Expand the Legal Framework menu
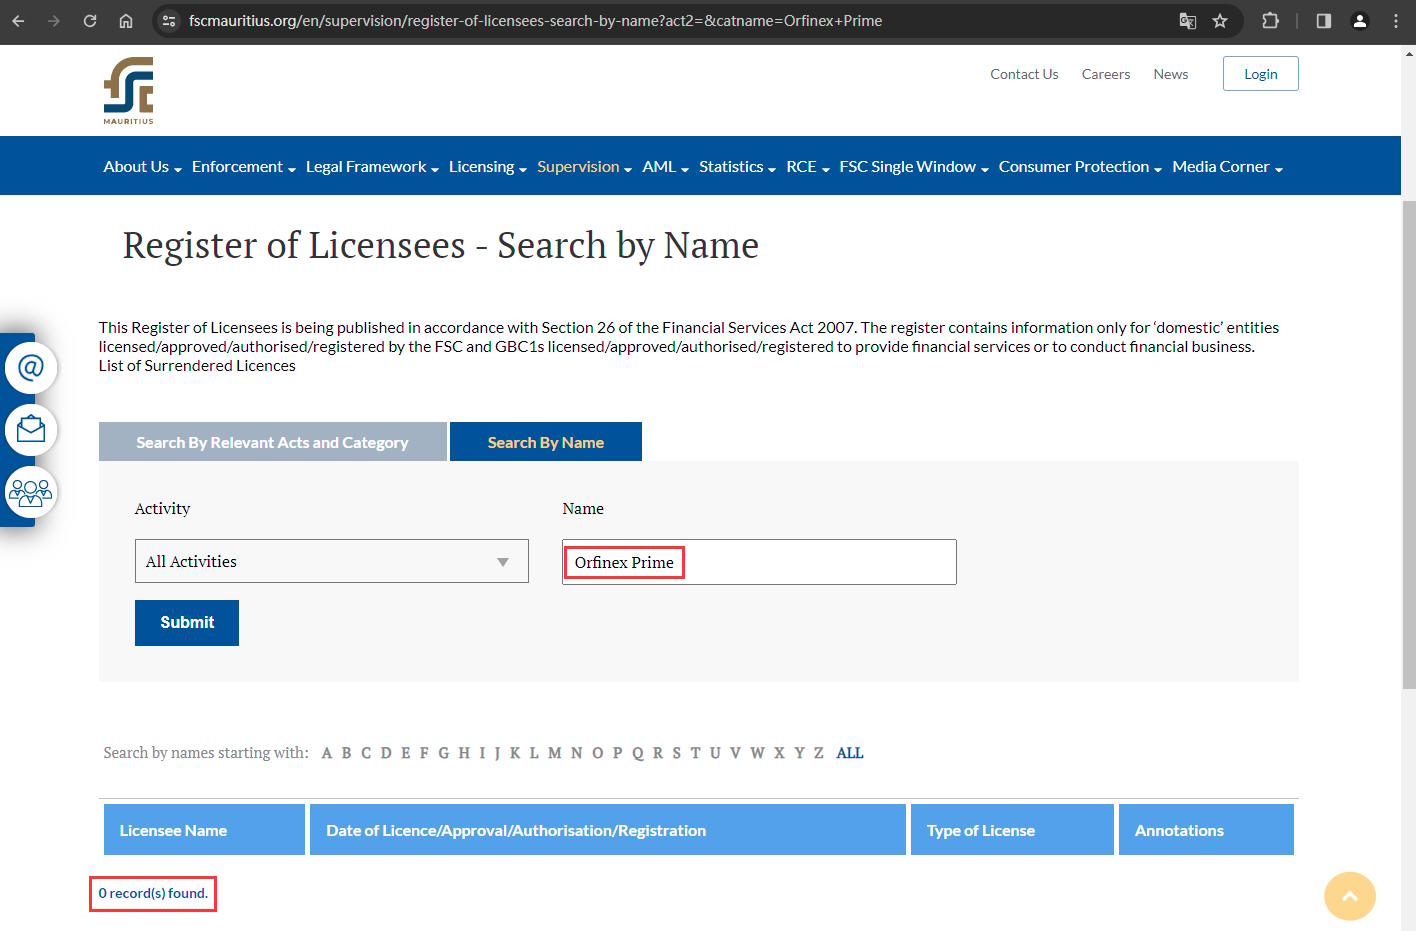Image resolution: width=1416 pixels, height=931 pixels. pos(372,167)
